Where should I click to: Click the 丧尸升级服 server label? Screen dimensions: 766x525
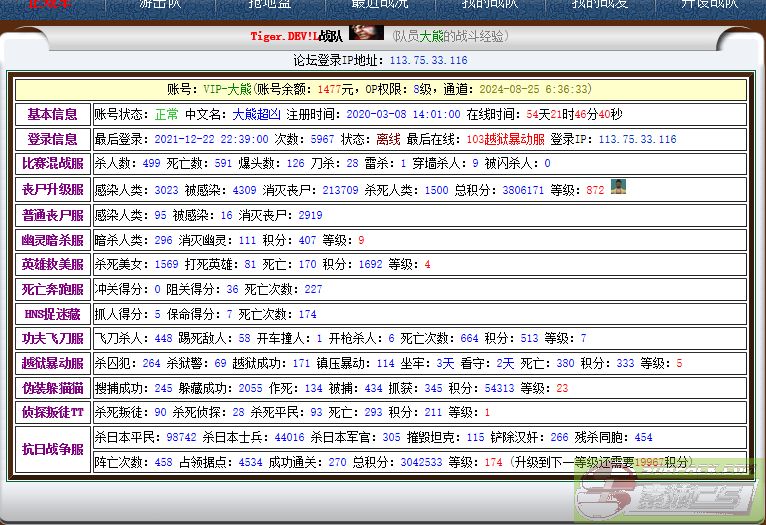tap(52, 189)
